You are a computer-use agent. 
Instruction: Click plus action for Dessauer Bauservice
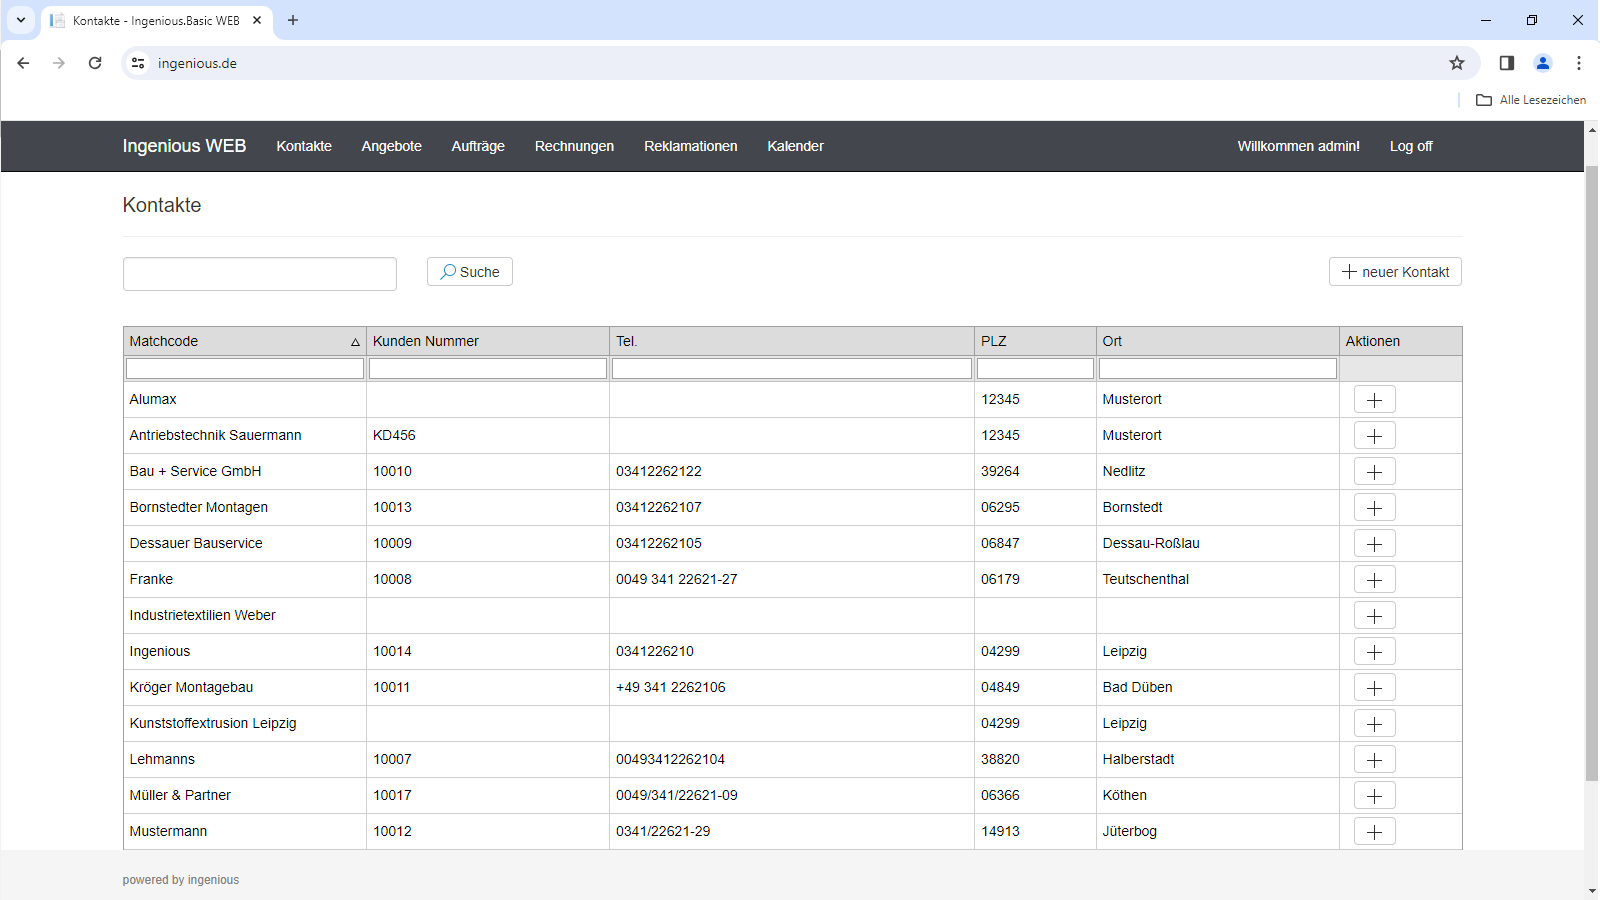coord(1374,544)
